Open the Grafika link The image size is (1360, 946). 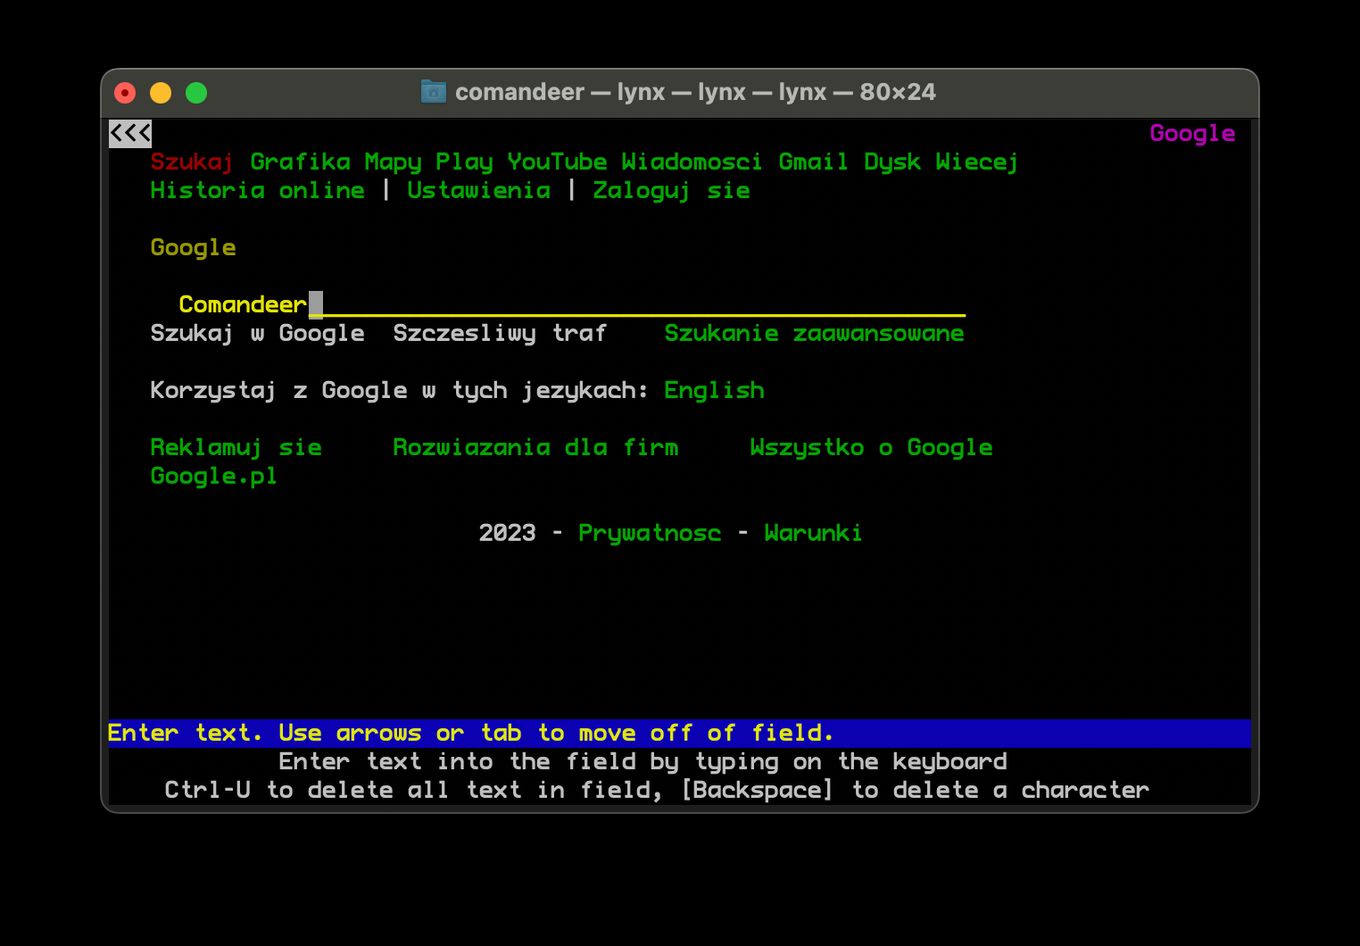(300, 162)
